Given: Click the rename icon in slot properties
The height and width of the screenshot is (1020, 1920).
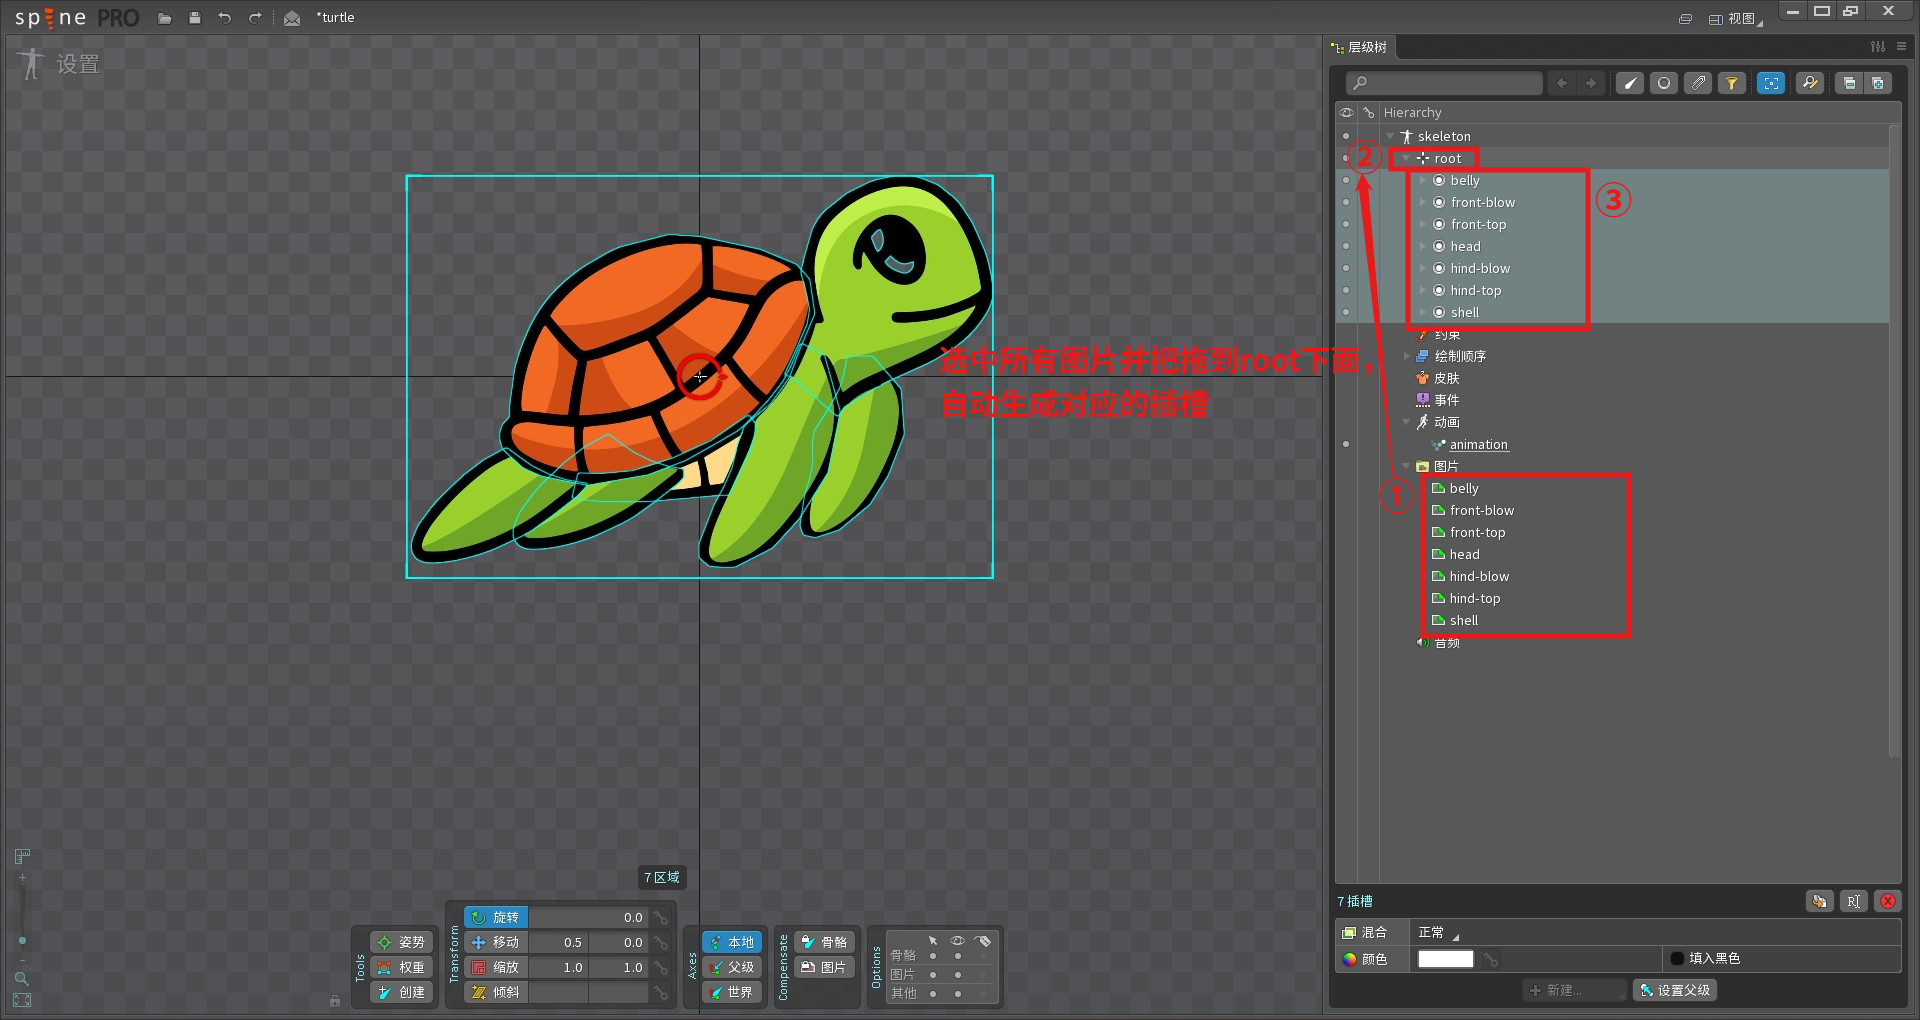Looking at the screenshot, I should [x=1853, y=901].
